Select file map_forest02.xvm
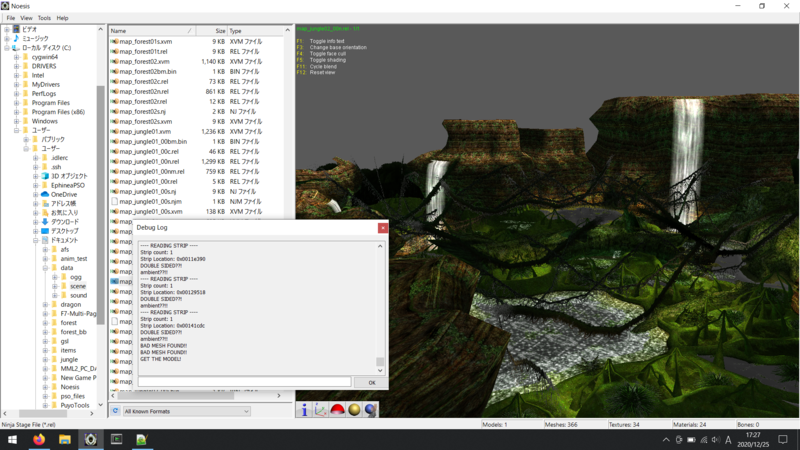800x450 pixels. [x=144, y=61]
